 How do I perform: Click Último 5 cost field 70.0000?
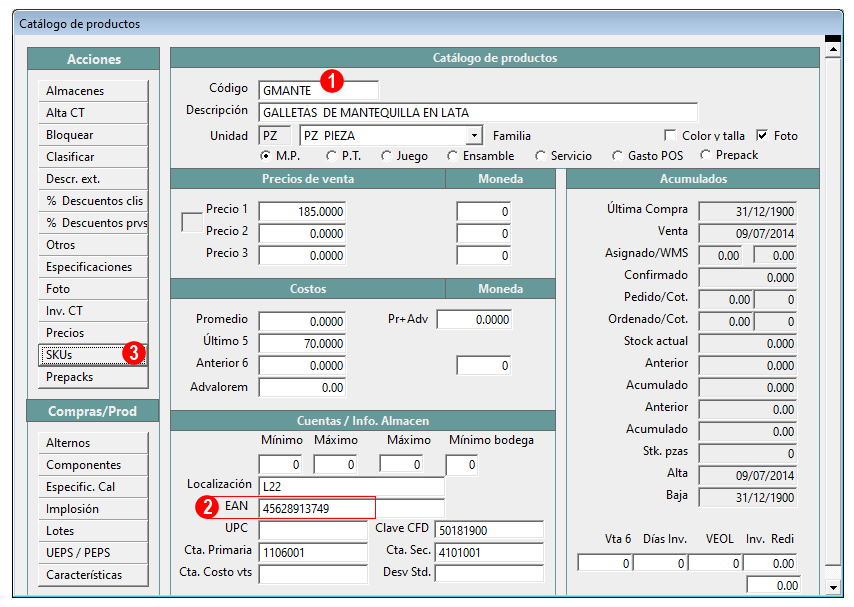(x=302, y=343)
